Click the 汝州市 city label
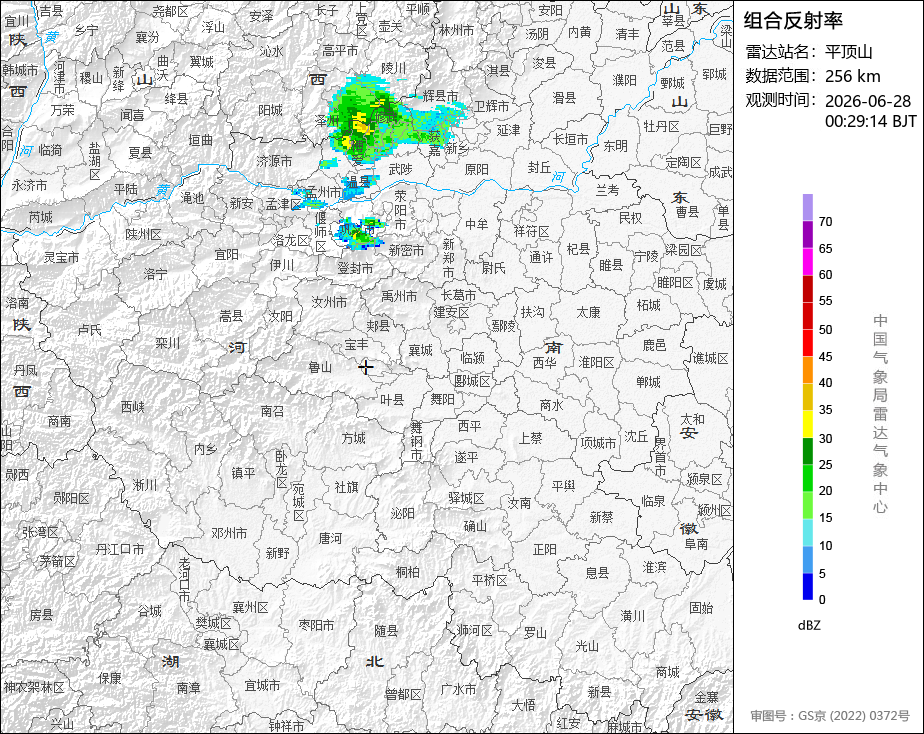 pos(329,302)
